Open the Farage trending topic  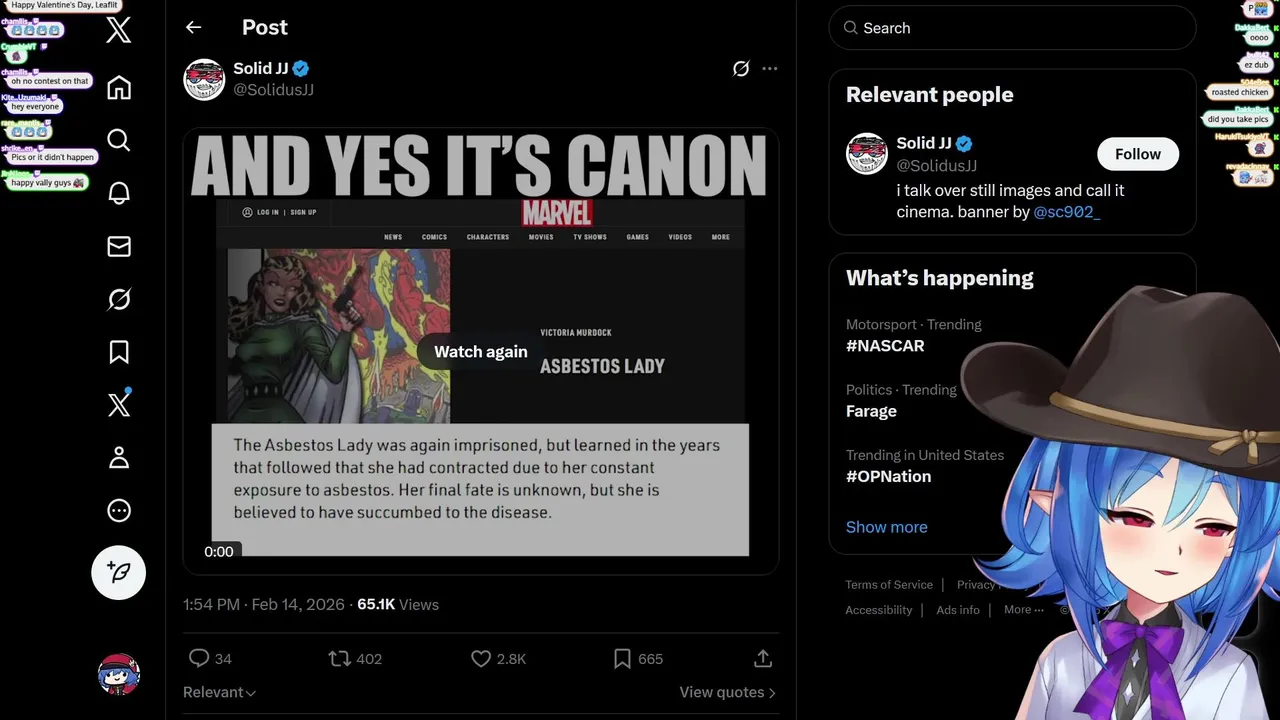tap(871, 411)
